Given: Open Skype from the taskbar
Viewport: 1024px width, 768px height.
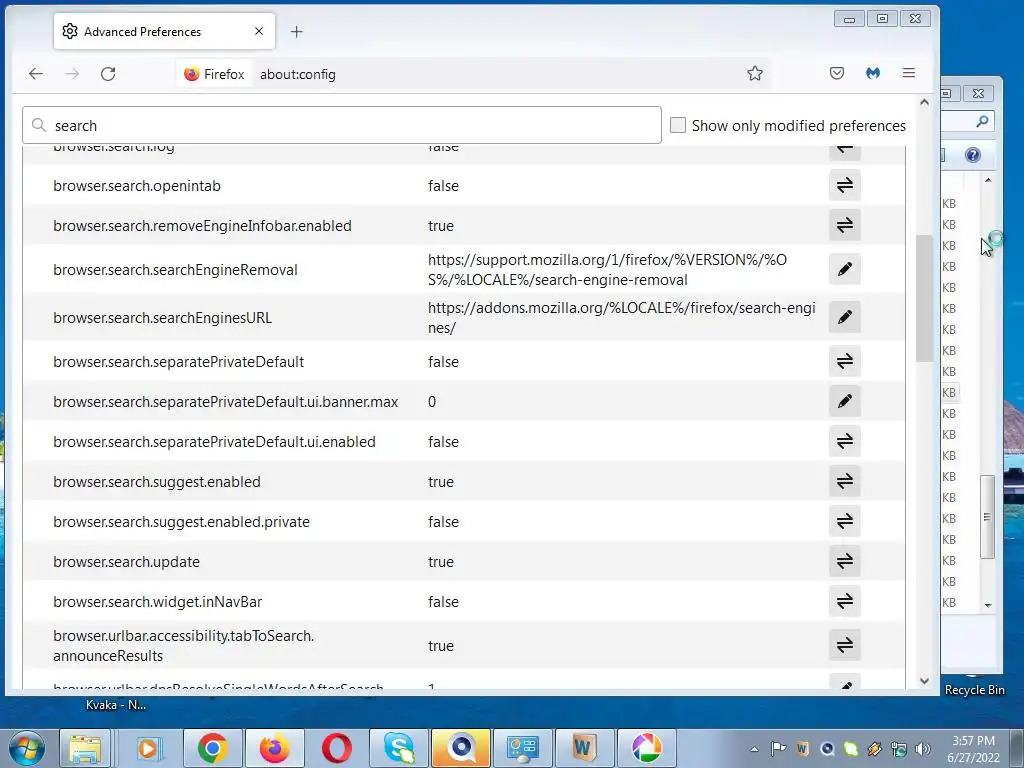Looking at the screenshot, I should click(x=398, y=748).
